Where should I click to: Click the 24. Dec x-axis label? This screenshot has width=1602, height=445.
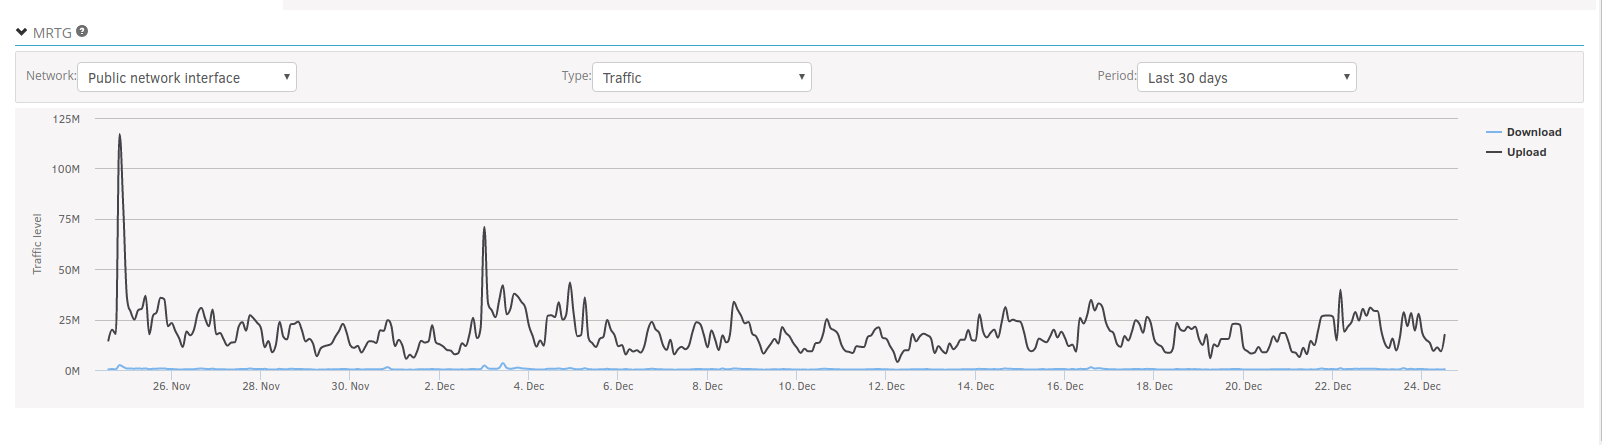point(1422,386)
